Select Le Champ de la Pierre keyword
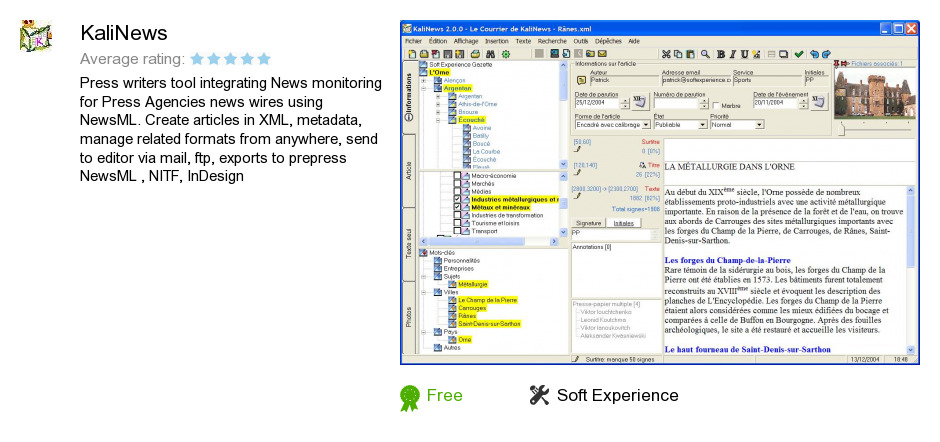 487,299
